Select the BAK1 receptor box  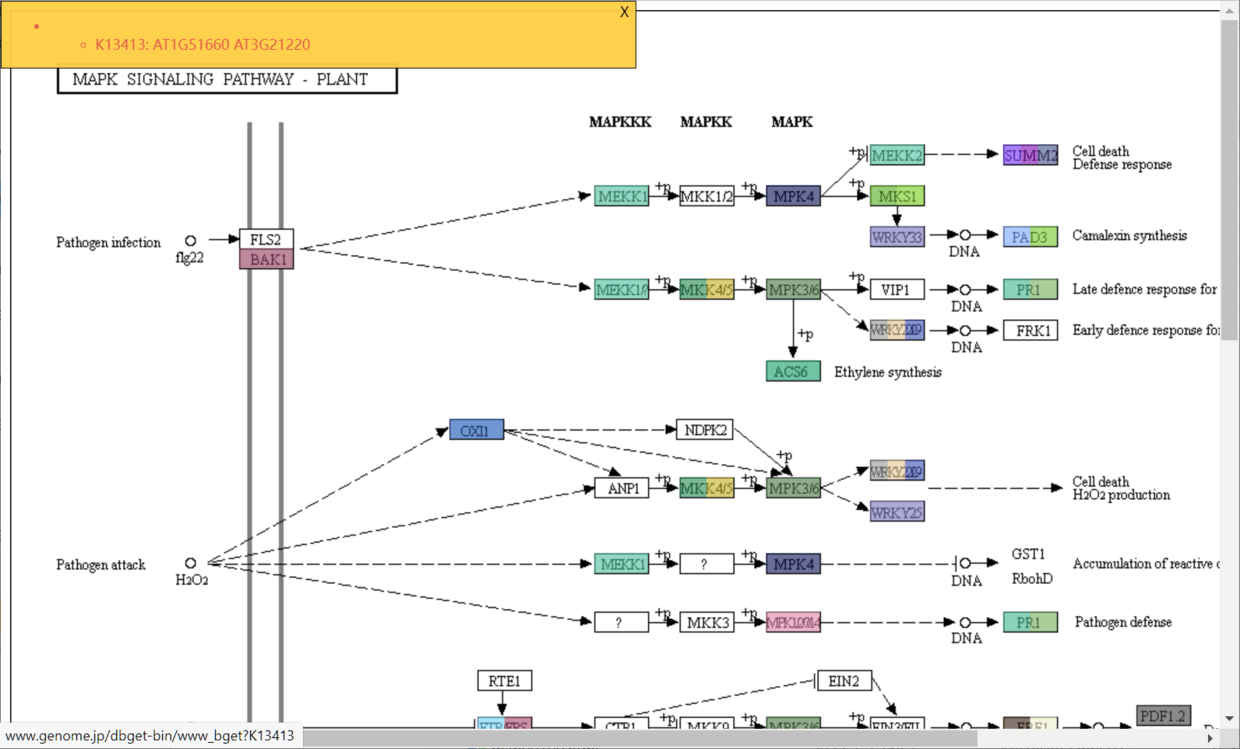(266, 259)
